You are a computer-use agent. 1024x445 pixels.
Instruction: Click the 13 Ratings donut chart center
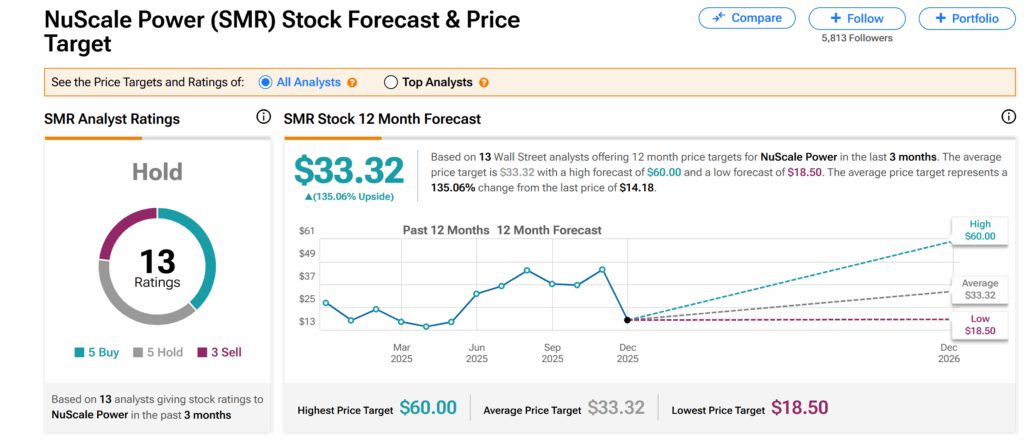(x=157, y=268)
